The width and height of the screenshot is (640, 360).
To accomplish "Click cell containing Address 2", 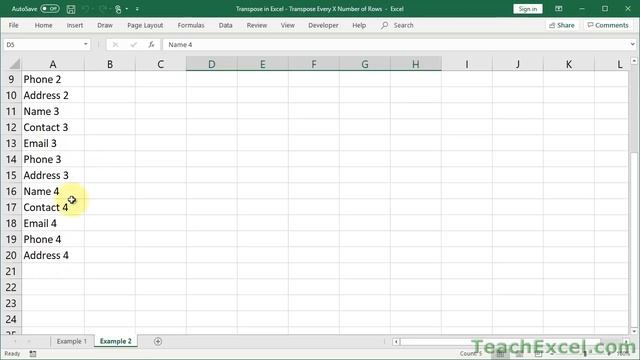I will 53,95.
